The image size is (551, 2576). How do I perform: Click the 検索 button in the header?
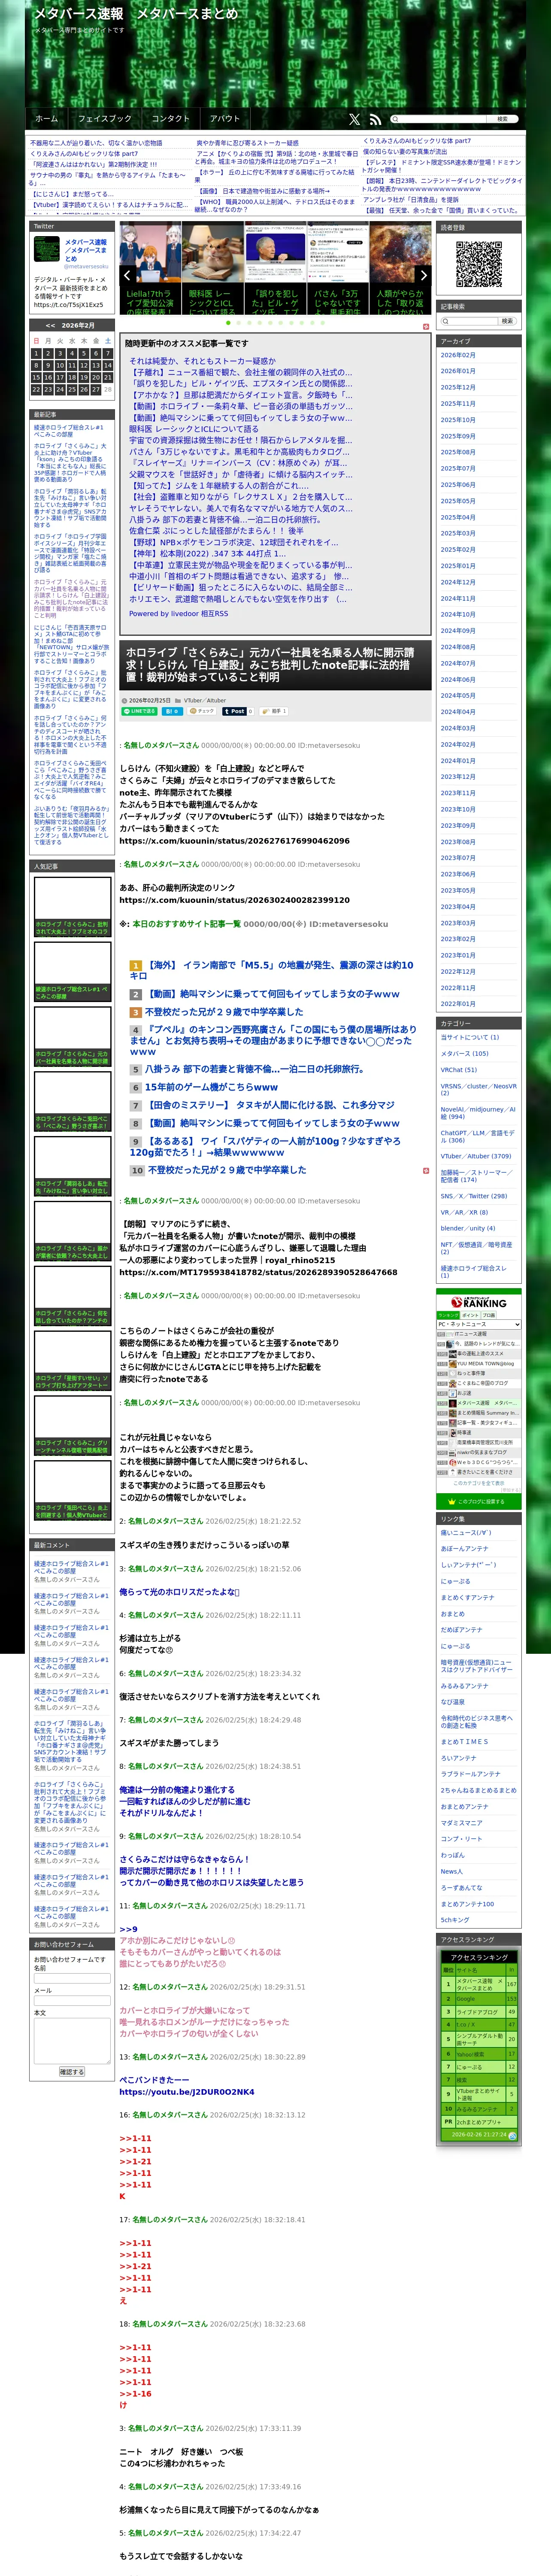(502, 119)
